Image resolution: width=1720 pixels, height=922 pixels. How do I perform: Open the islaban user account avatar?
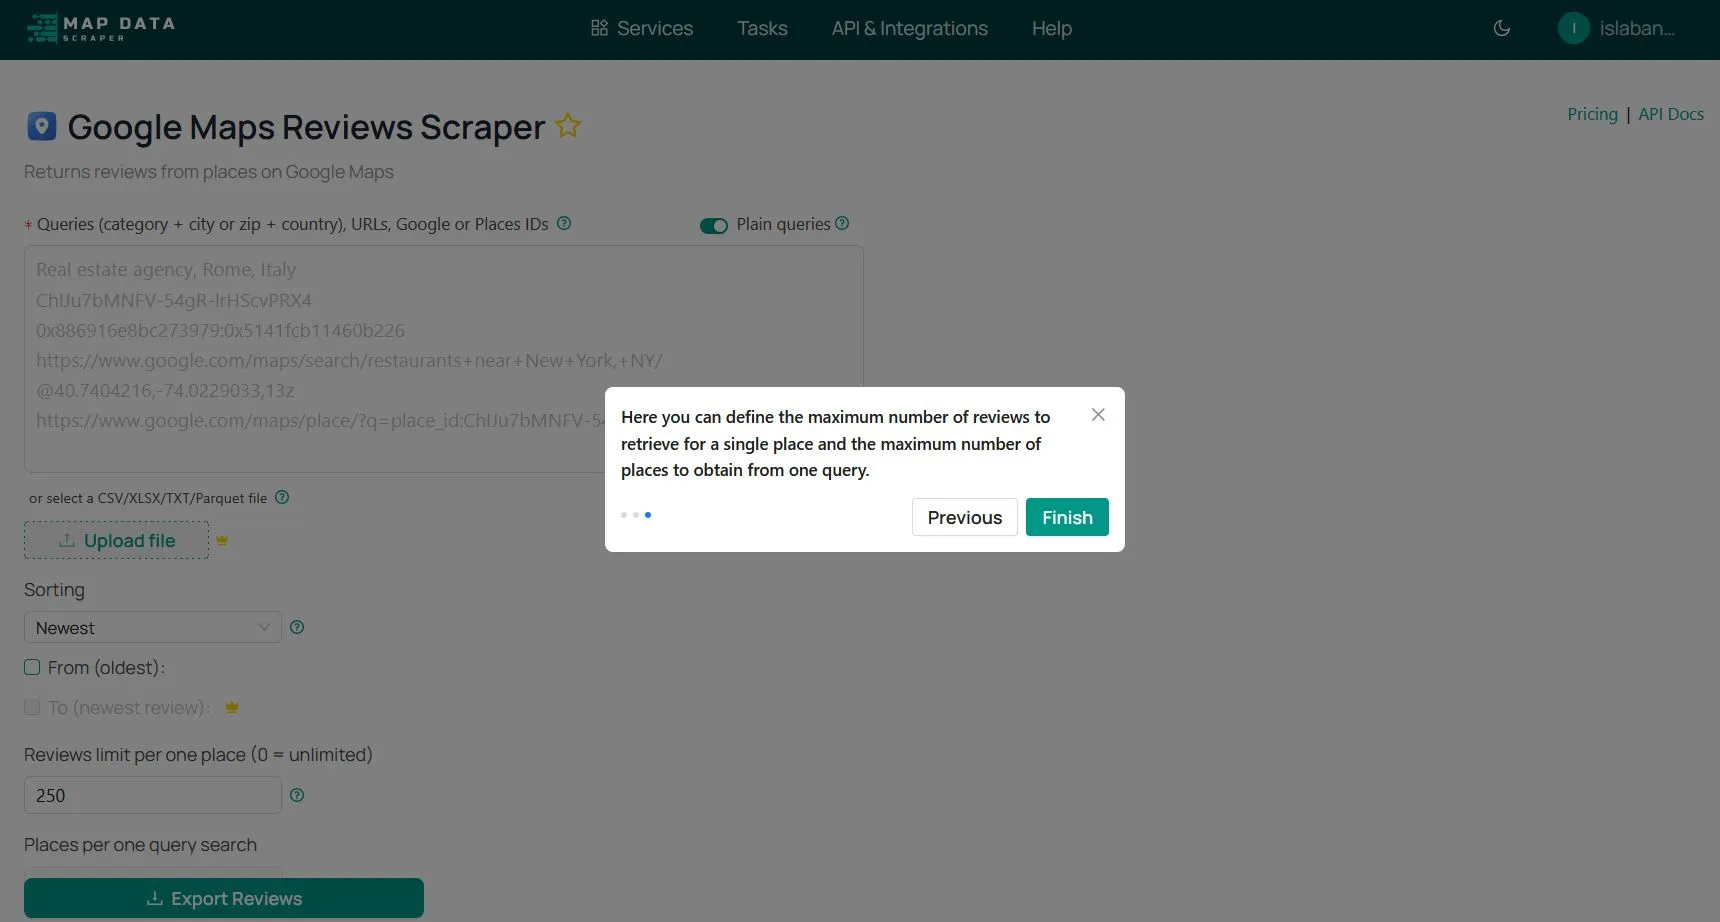tap(1573, 28)
